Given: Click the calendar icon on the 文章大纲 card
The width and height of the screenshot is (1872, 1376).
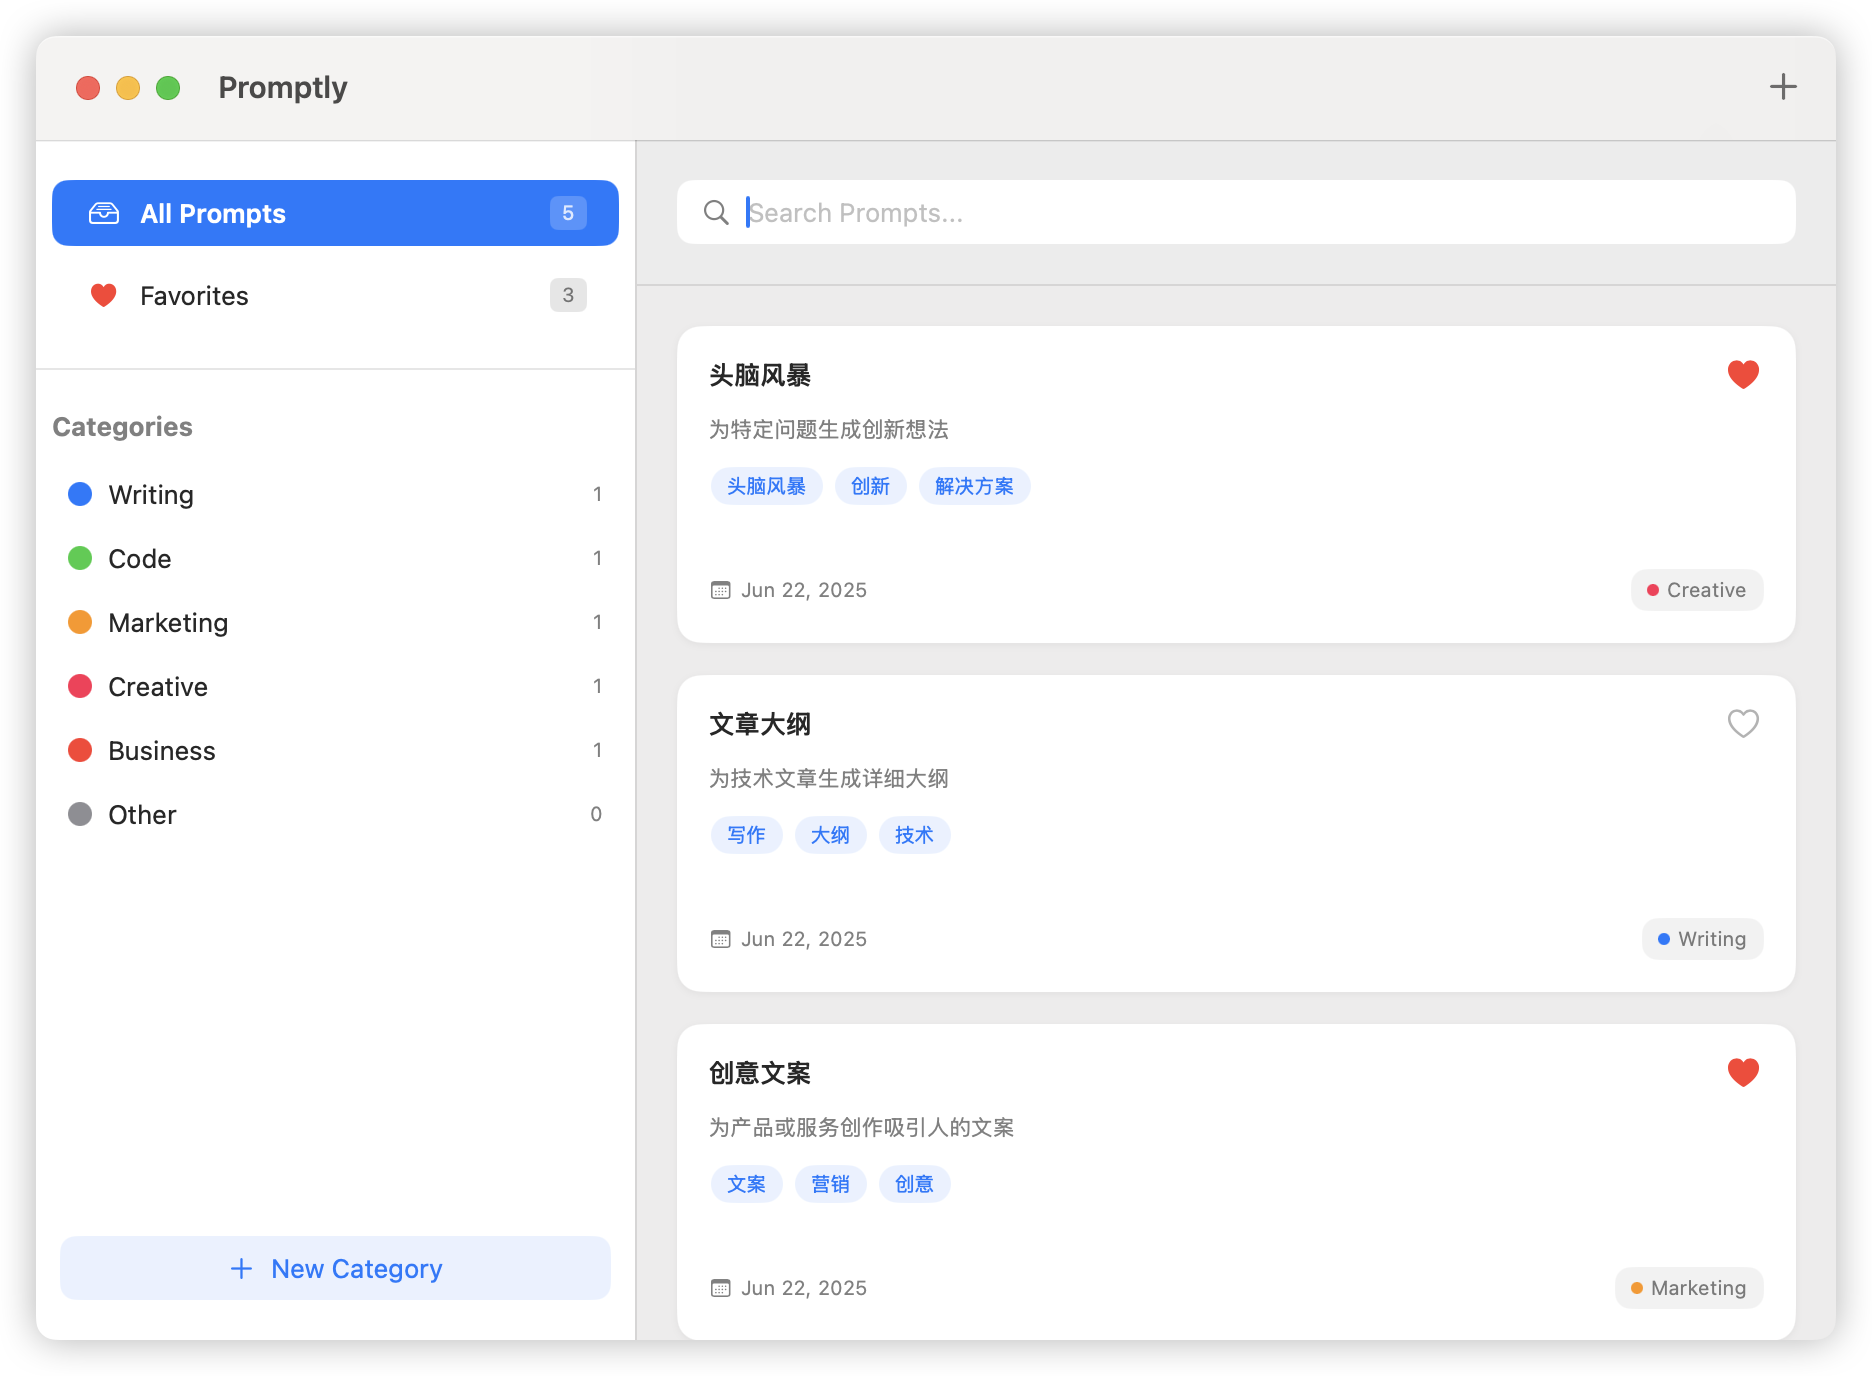Looking at the screenshot, I should [719, 938].
